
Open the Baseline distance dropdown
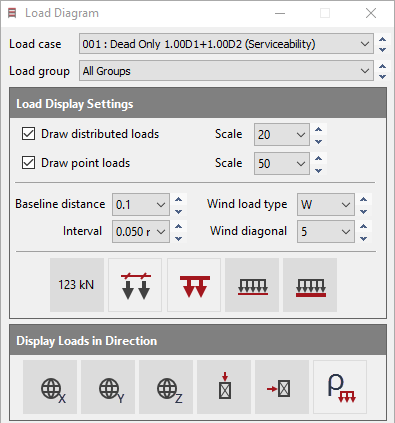(141, 204)
